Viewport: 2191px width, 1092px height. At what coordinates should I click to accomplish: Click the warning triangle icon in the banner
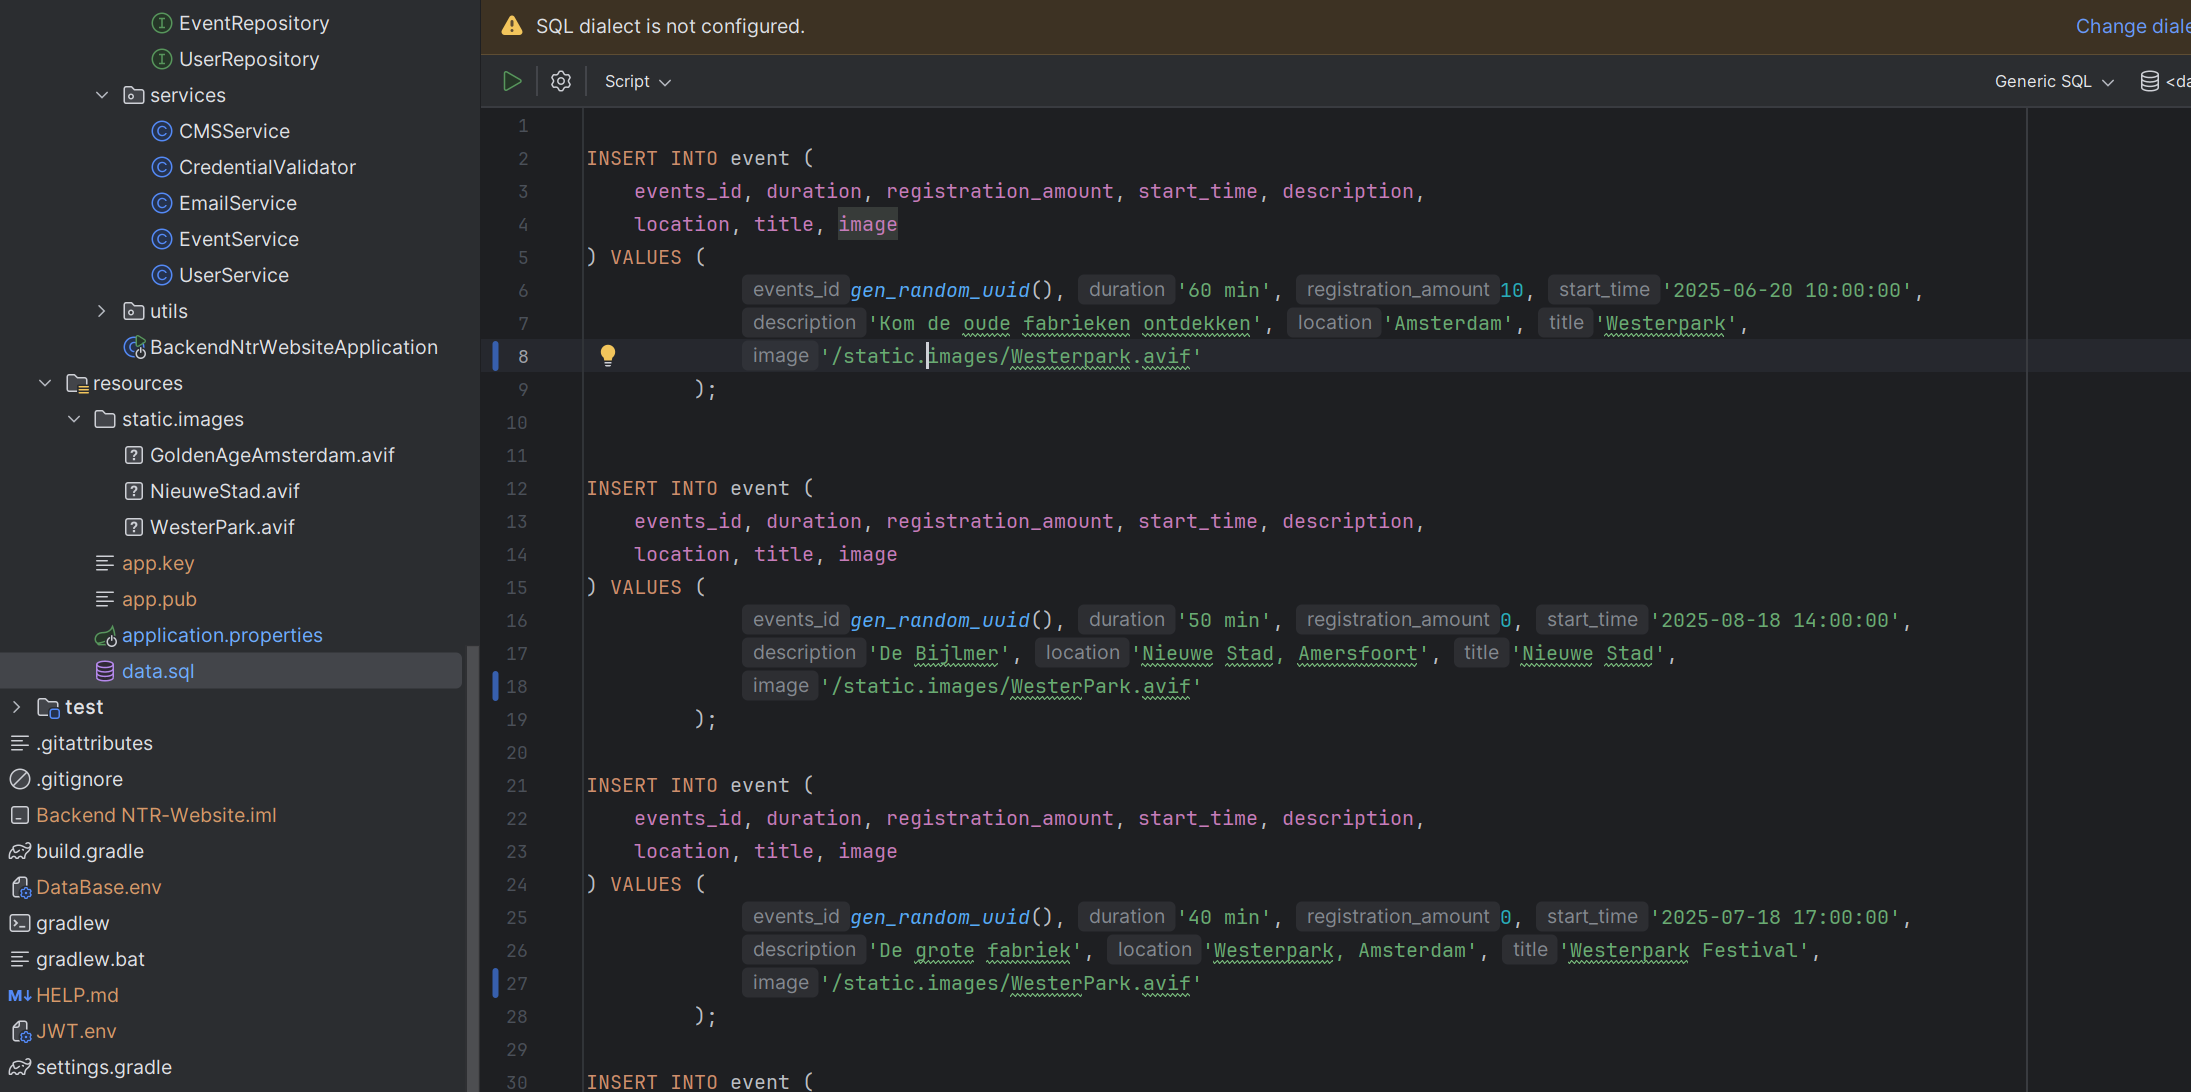click(512, 26)
